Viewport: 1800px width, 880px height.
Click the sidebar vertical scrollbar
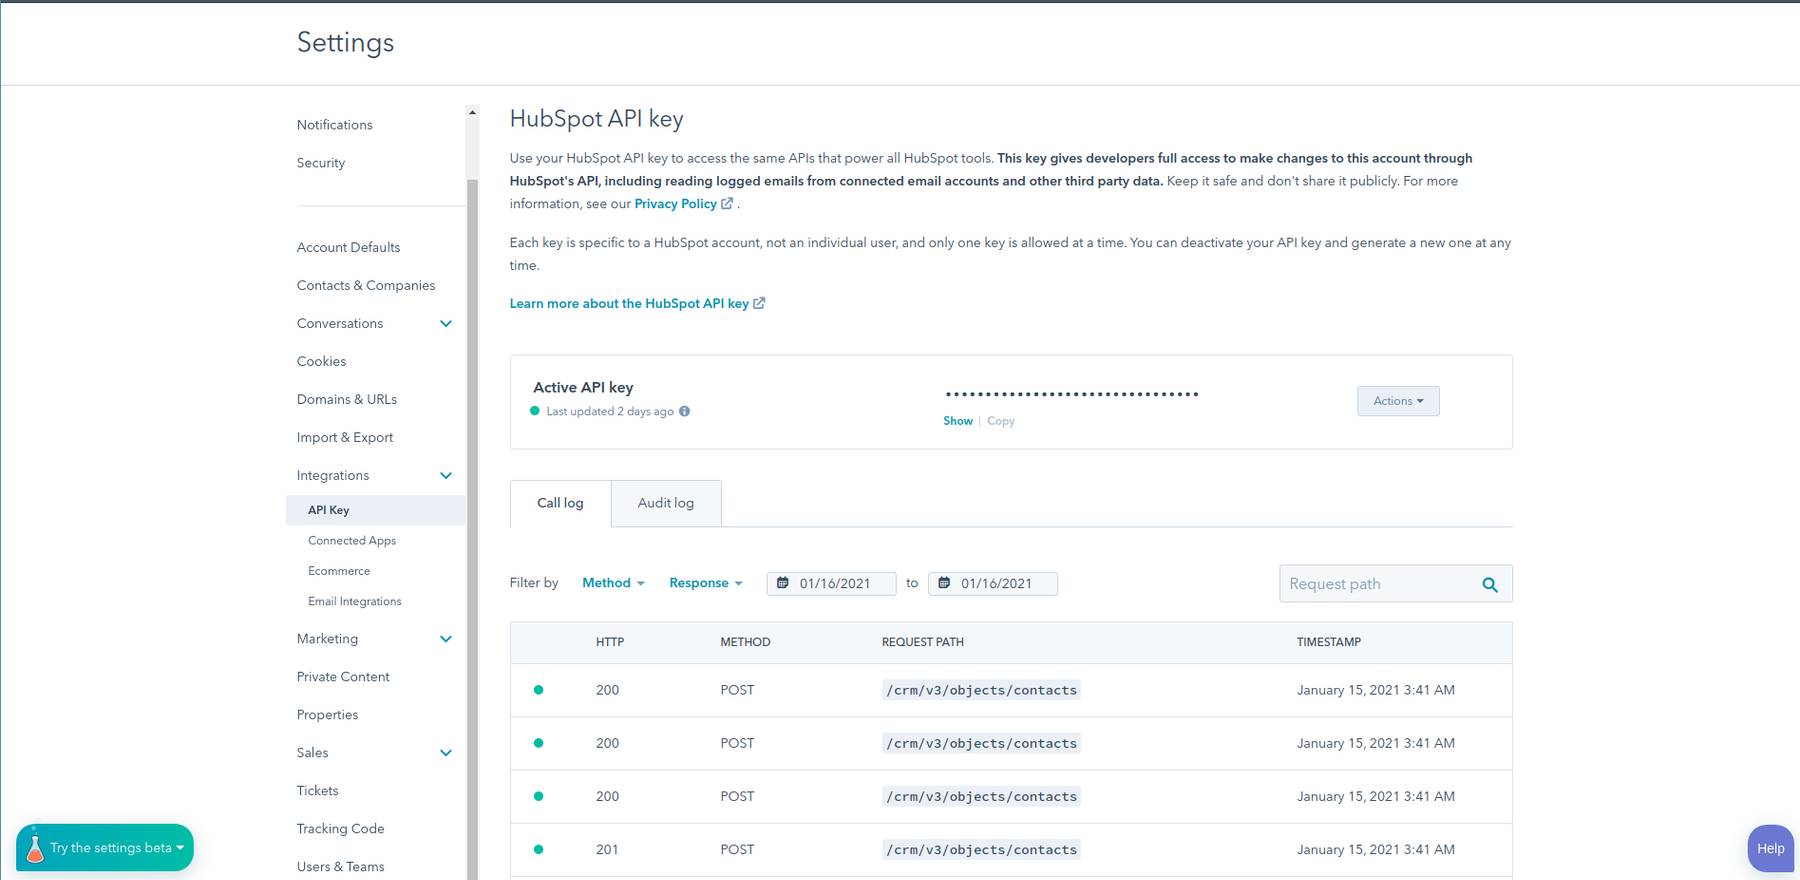pos(472,530)
